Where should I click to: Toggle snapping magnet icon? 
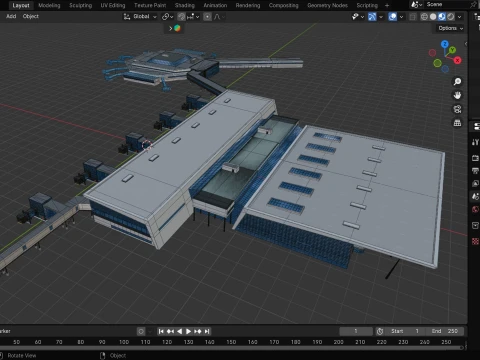pyautogui.click(x=181, y=17)
